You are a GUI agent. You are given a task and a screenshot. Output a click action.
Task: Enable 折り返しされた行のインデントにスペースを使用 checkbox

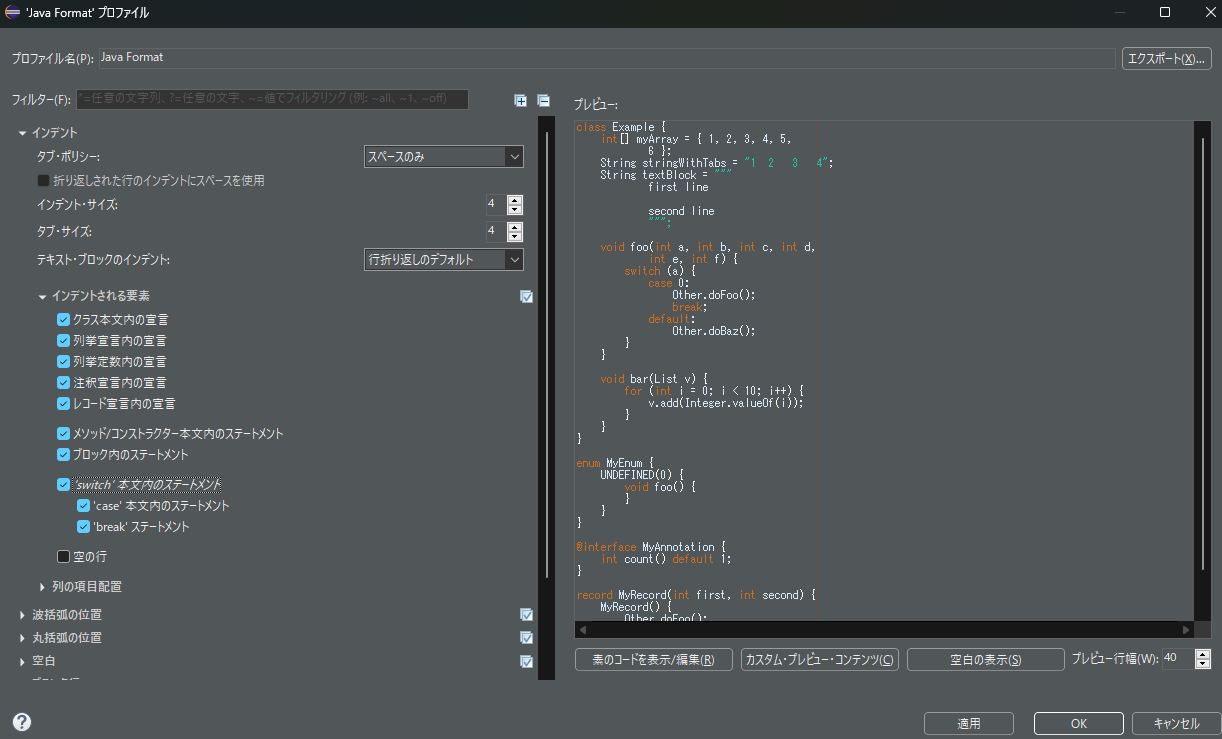(44, 181)
